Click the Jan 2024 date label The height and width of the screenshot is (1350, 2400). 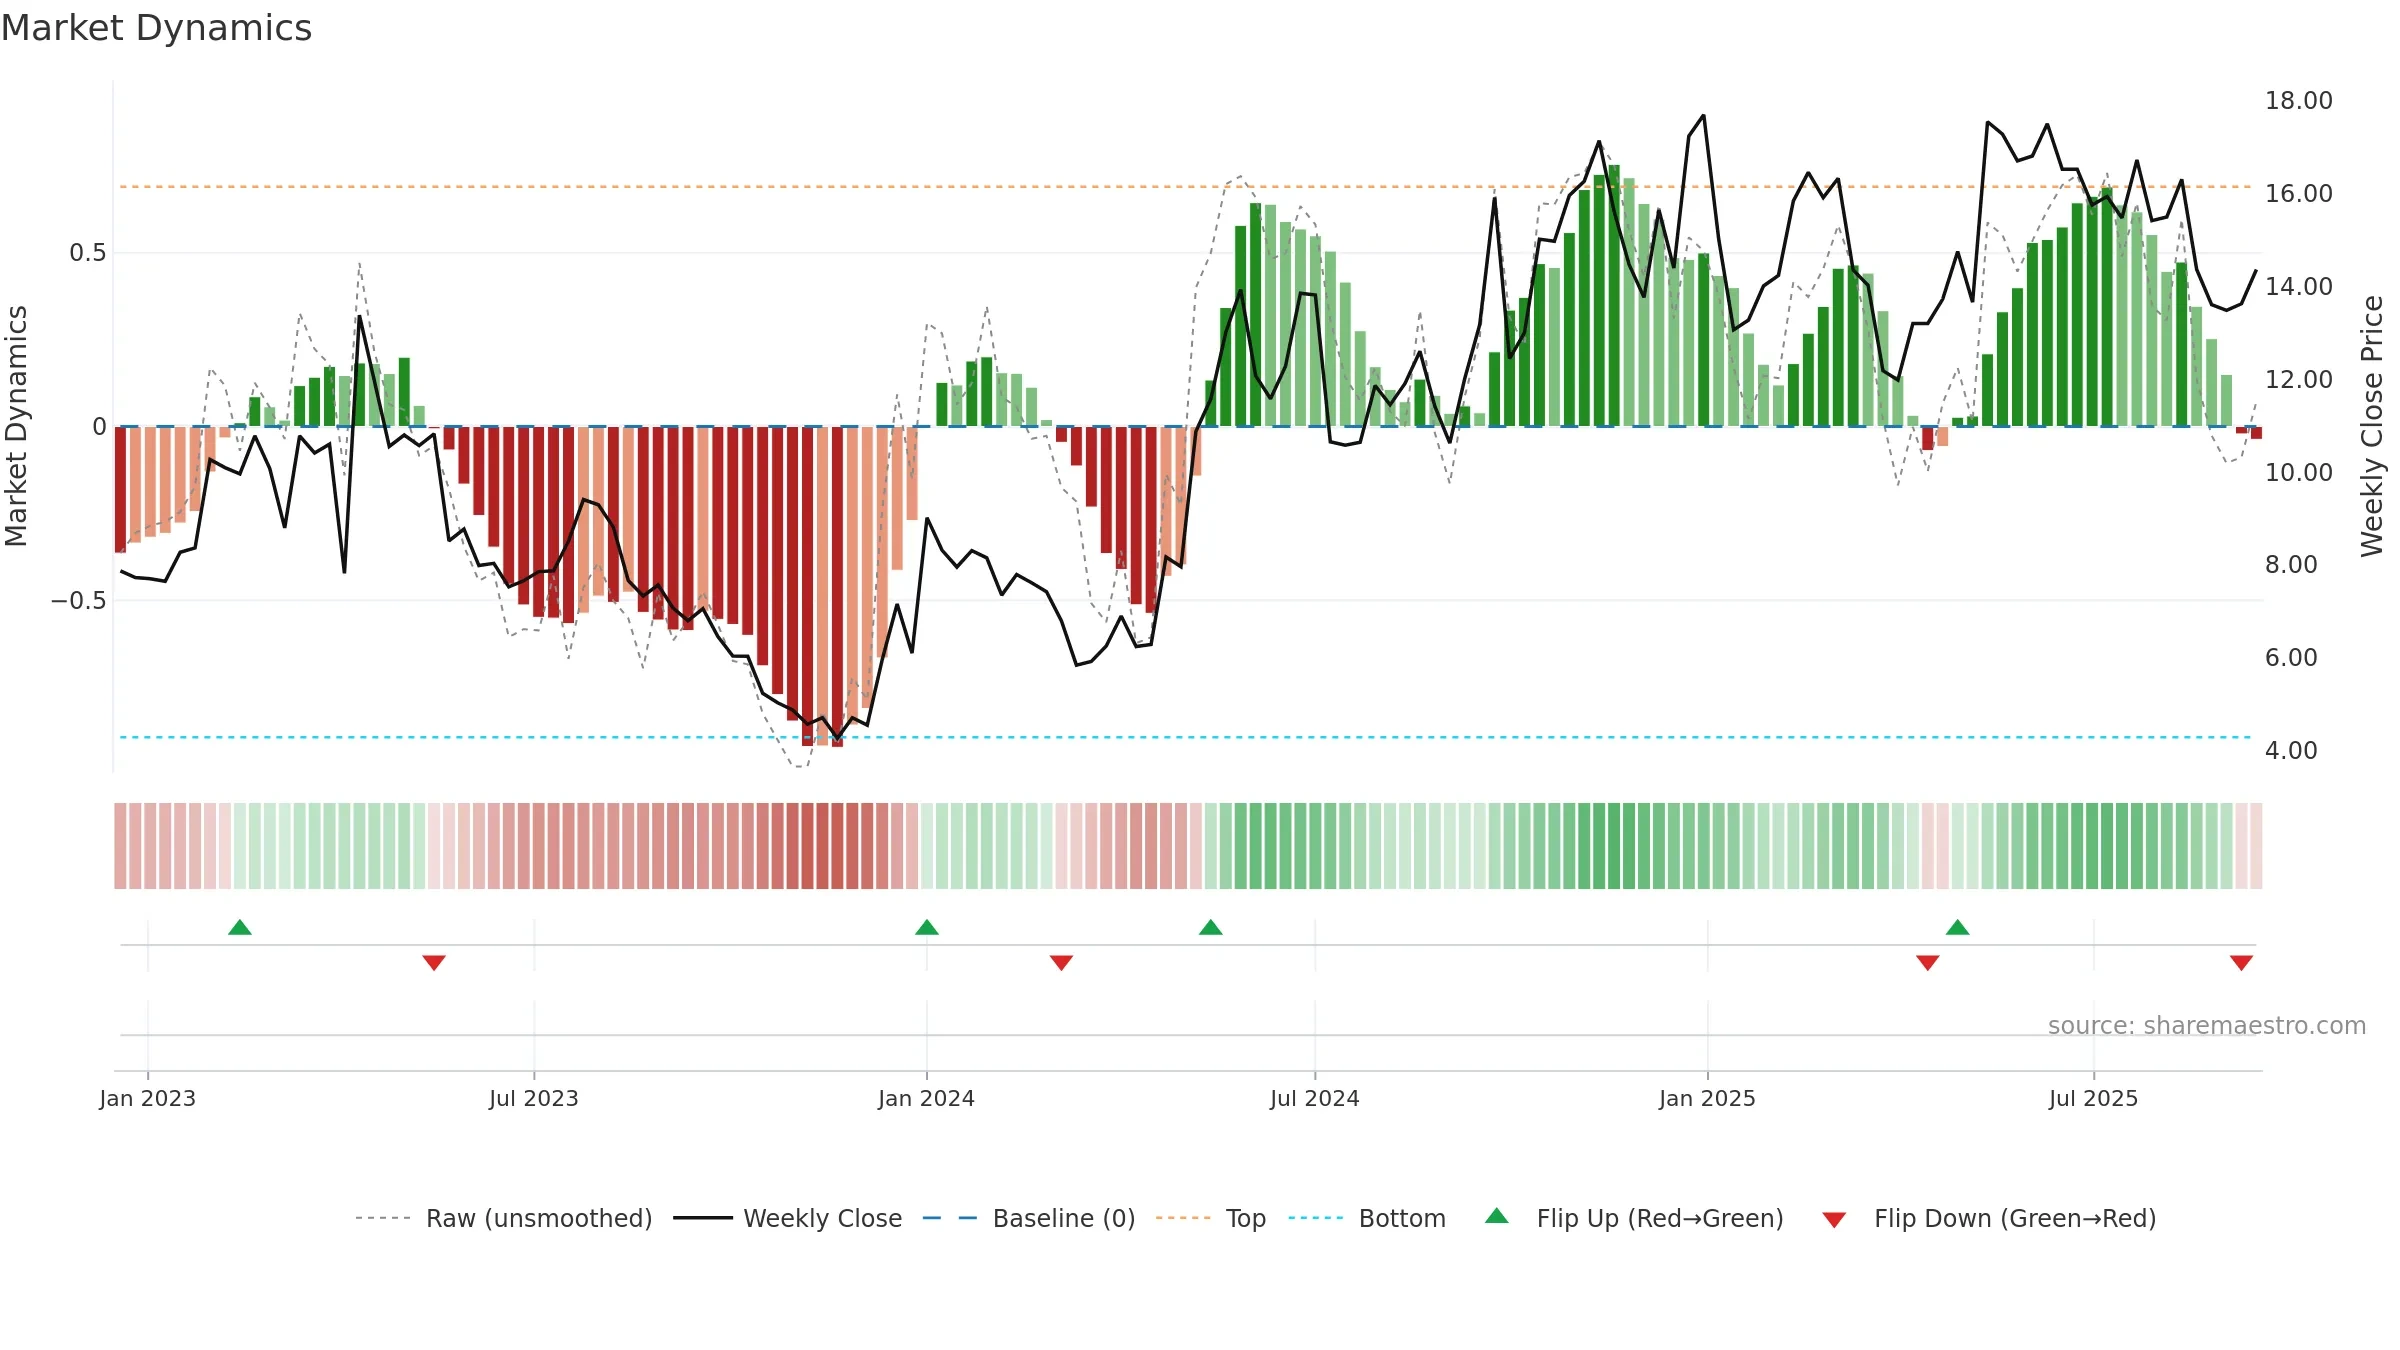927,1098
